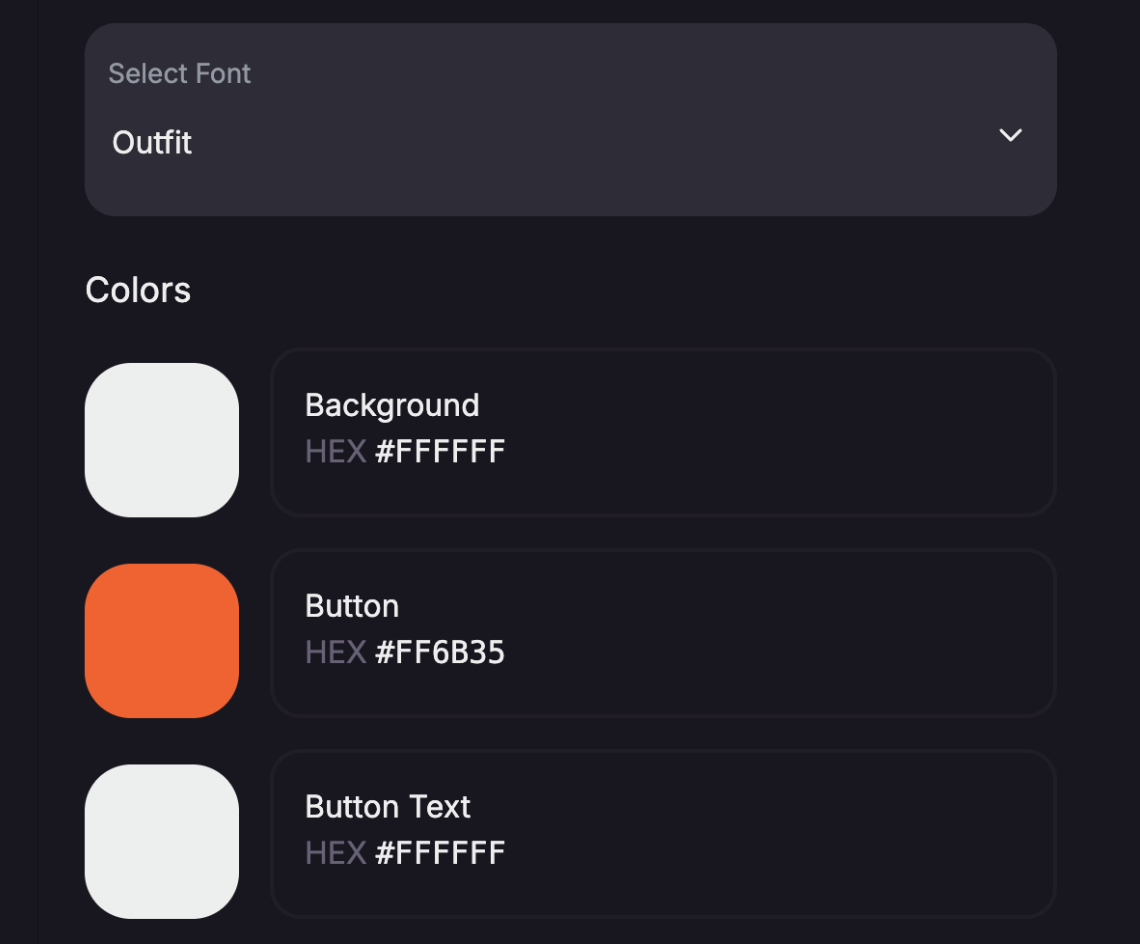Click the "Background" field label

pos(392,405)
